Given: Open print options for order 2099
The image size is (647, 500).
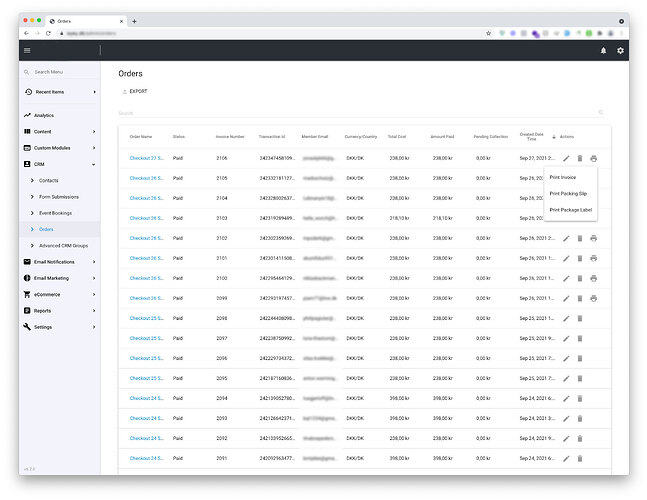Looking at the screenshot, I should (x=593, y=298).
